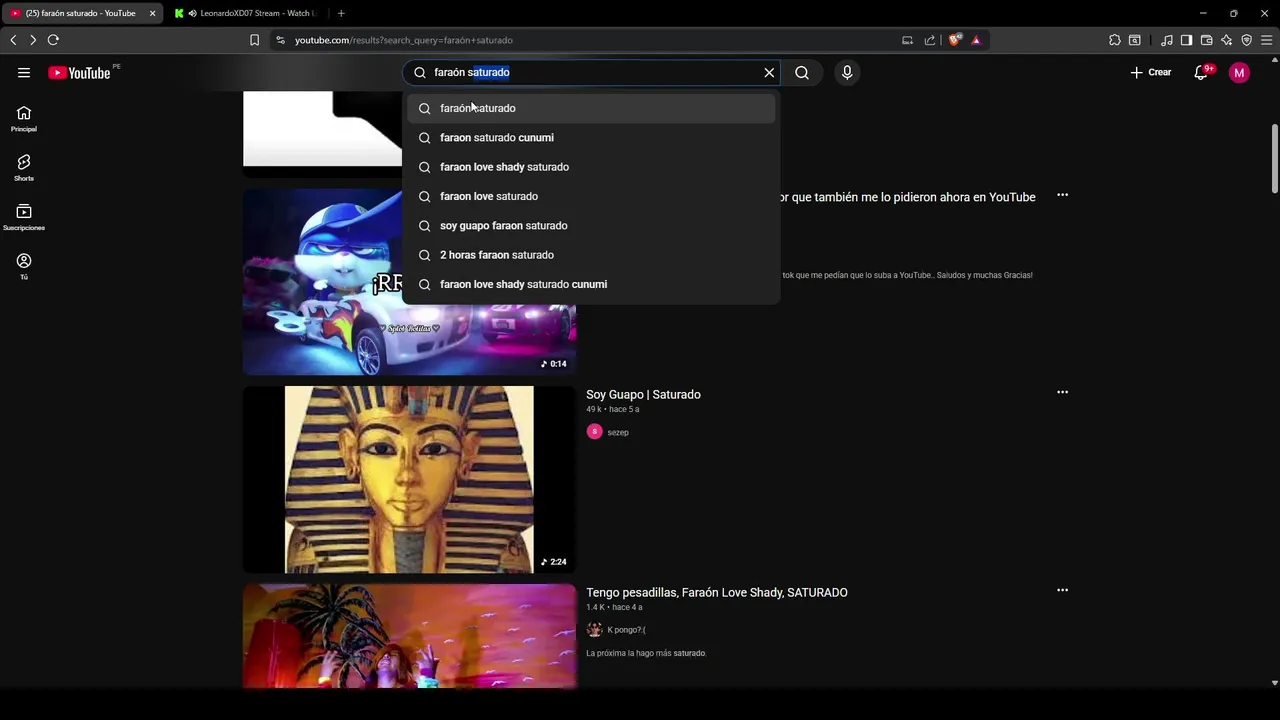Select suggestion "faraon saturado cunumi"
The image size is (1280, 720).
[591, 137]
